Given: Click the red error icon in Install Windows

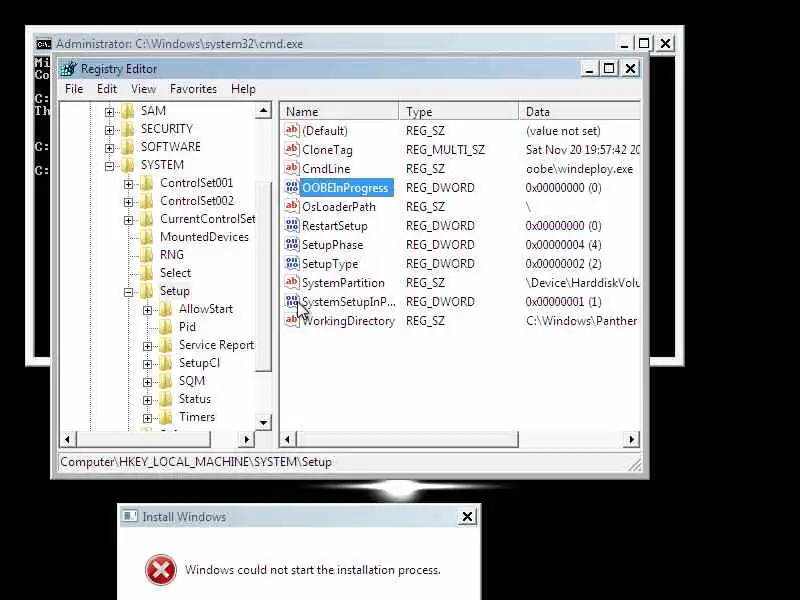Looking at the screenshot, I should tap(161, 570).
